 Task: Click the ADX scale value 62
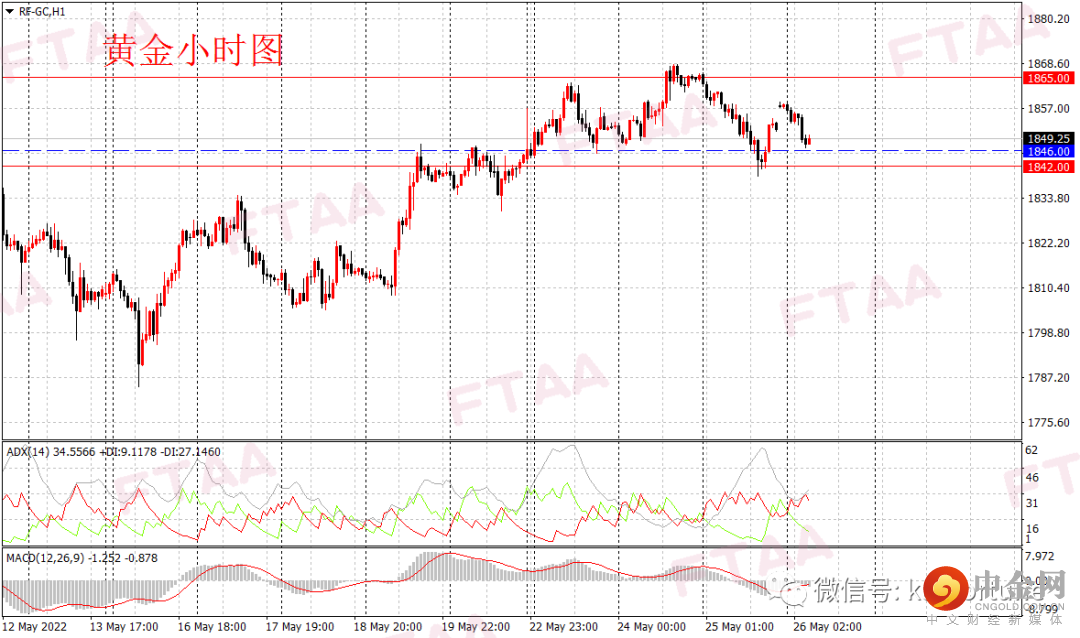coord(1032,450)
